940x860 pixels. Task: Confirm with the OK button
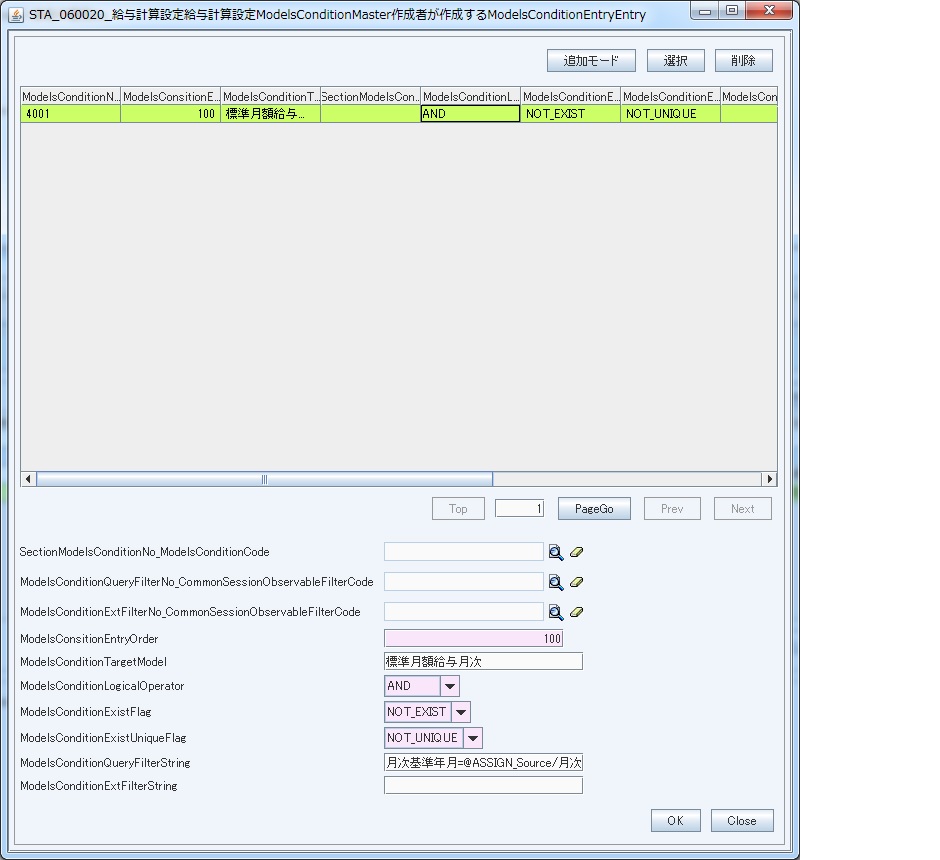(676, 820)
